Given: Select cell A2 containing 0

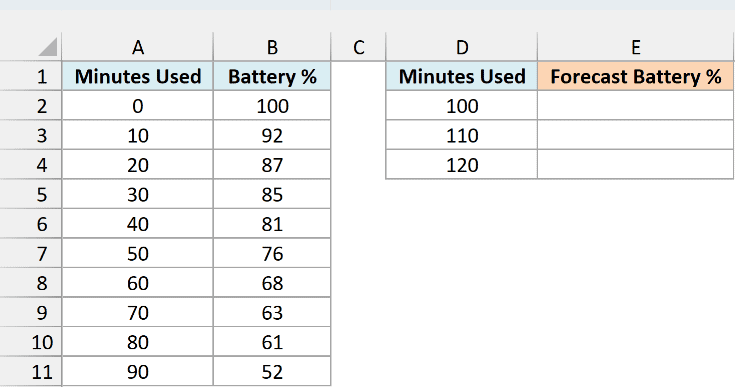Looking at the screenshot, I should coord(137,105).
